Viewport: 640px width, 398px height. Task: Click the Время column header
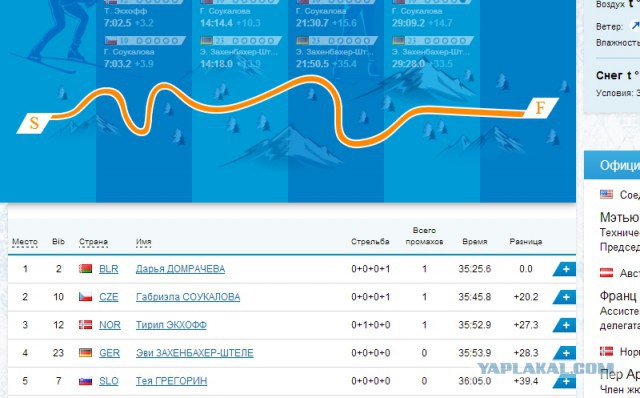click(475, 242)
